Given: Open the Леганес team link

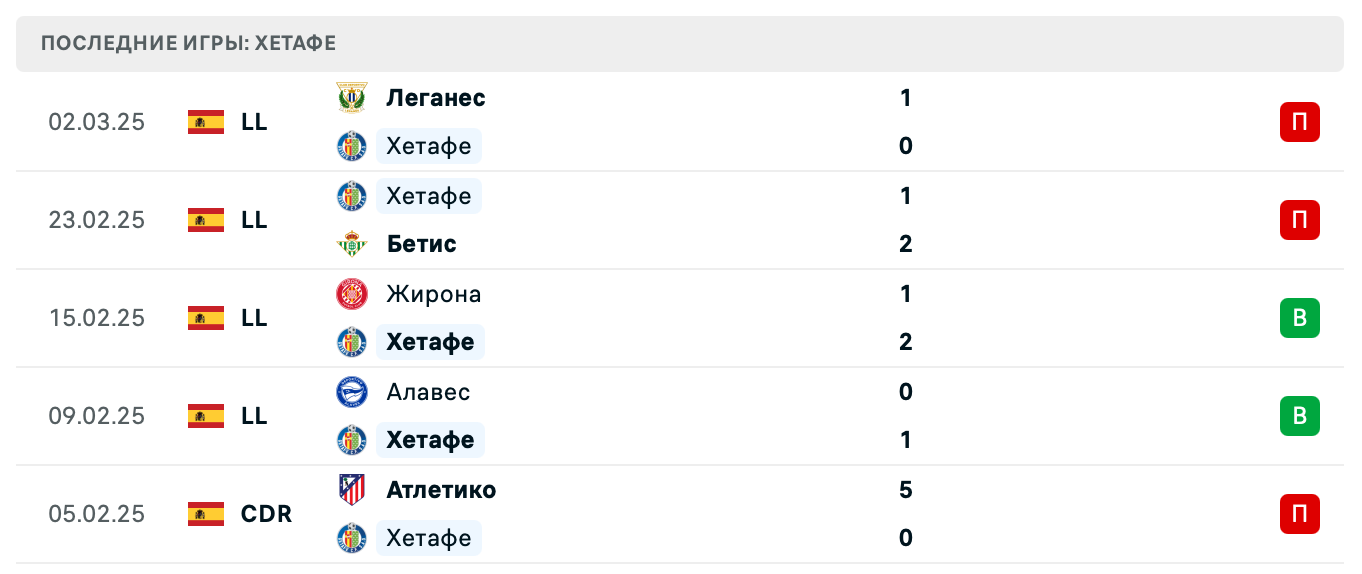Looking at the screenshot, I should (x=436, y=98).
